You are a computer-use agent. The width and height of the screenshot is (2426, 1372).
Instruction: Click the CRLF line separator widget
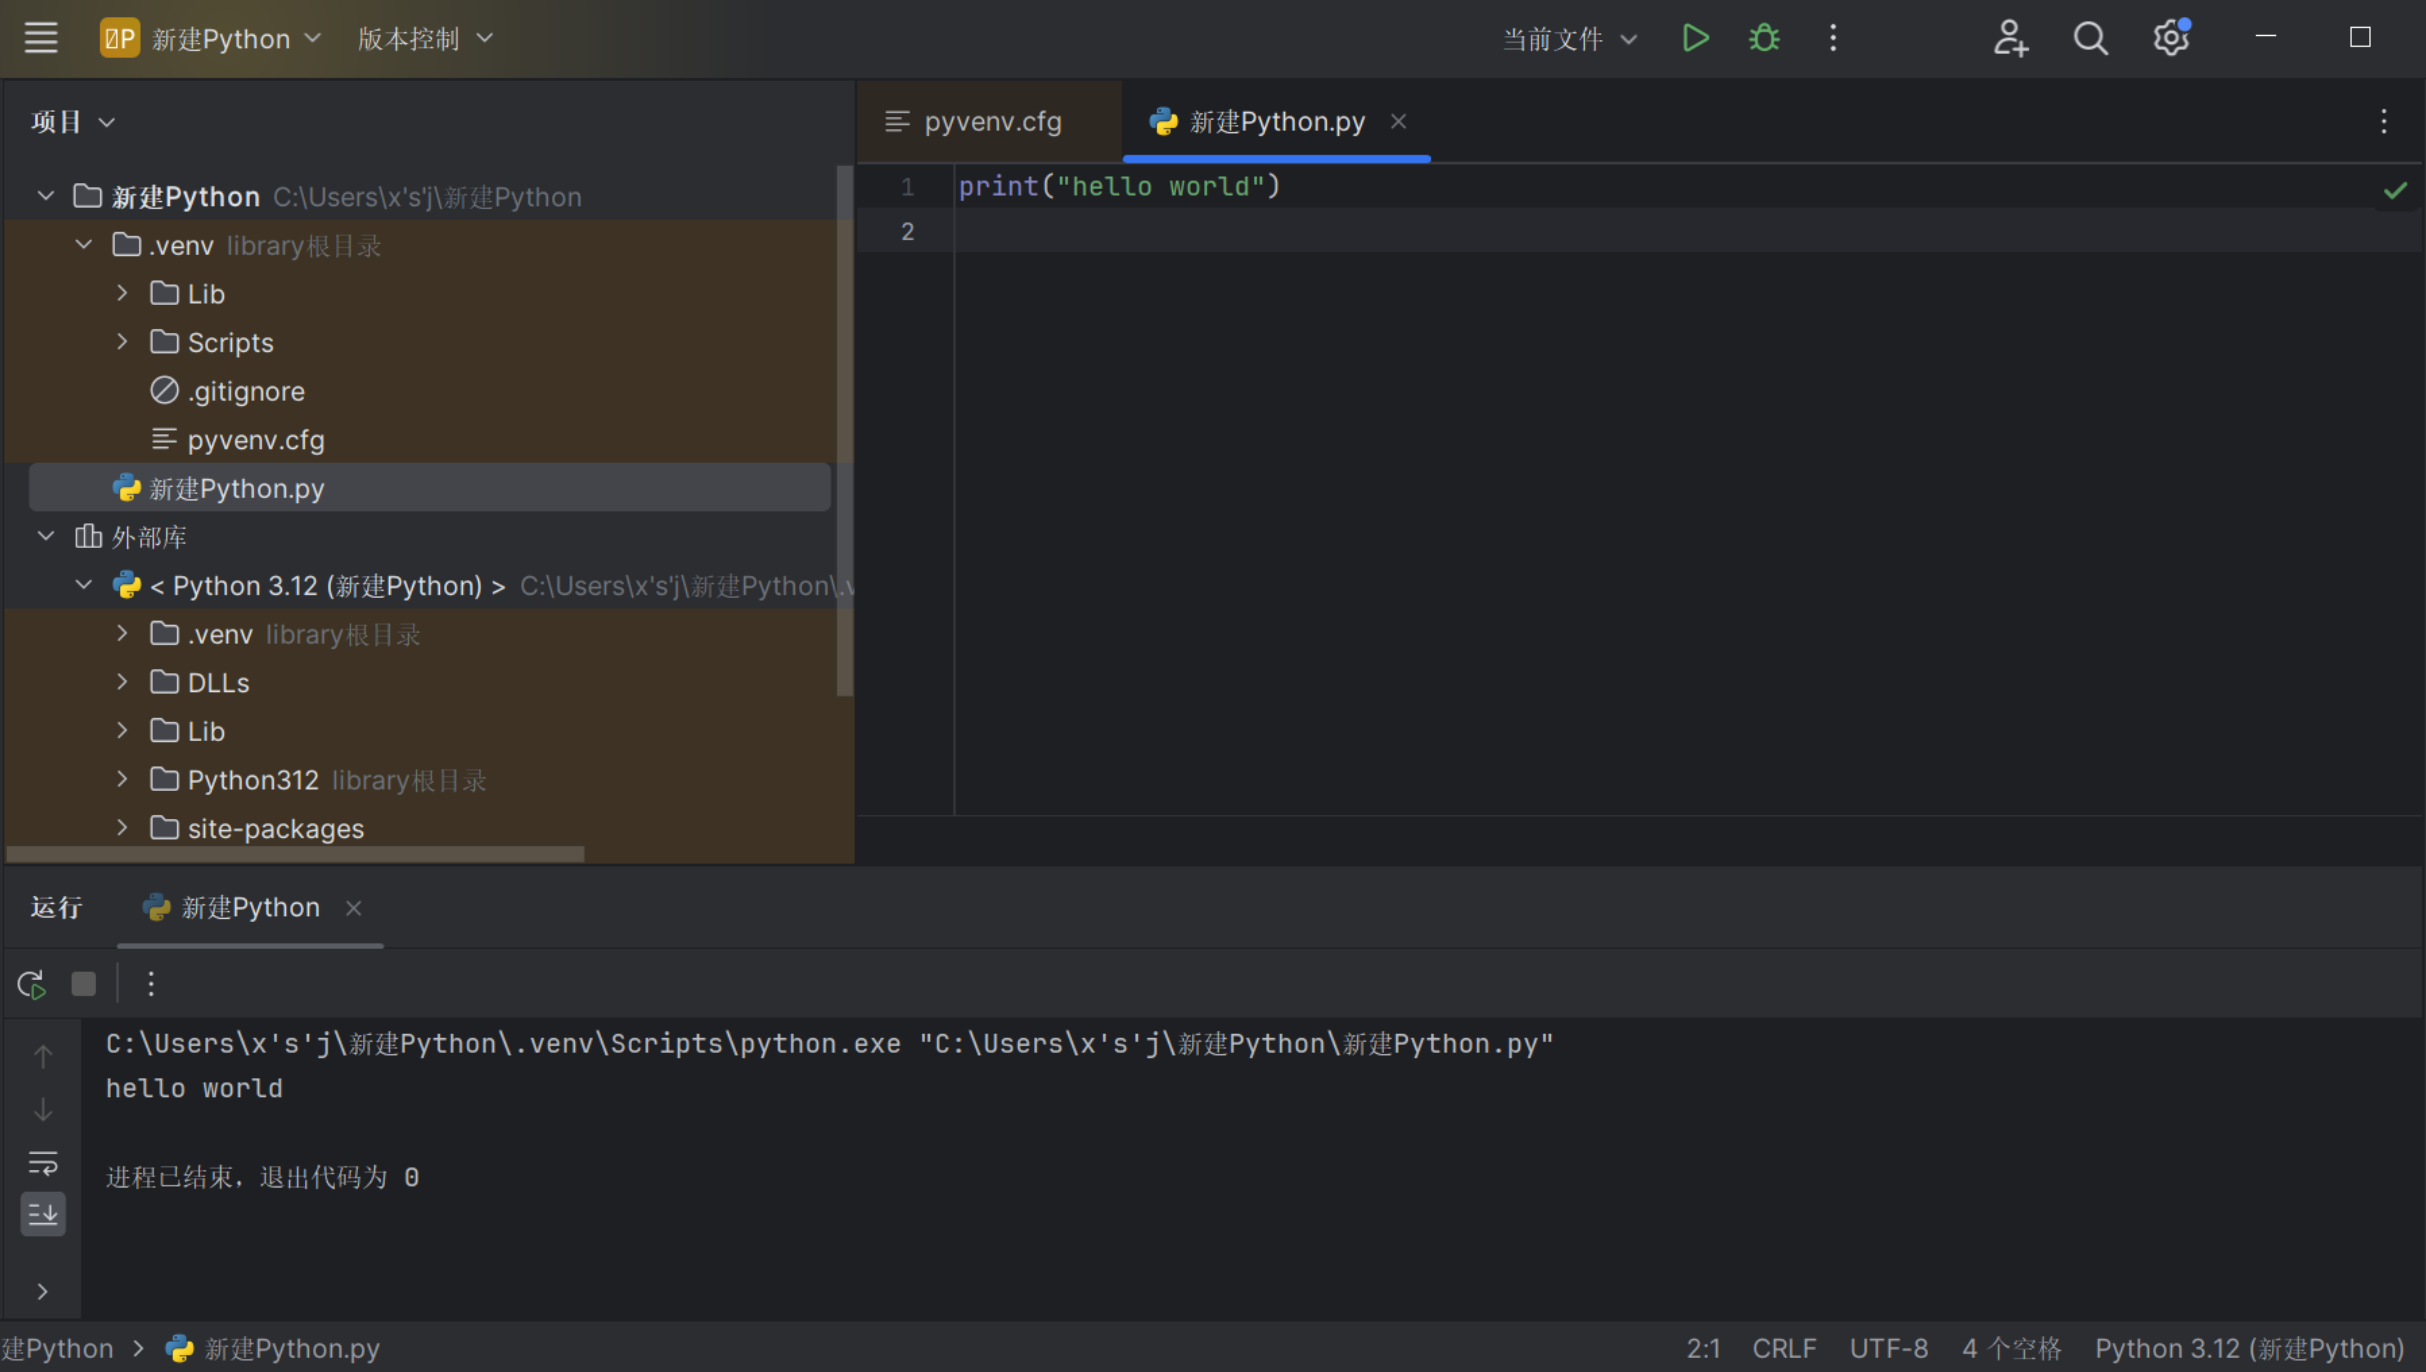[x=1783, y=1348]
